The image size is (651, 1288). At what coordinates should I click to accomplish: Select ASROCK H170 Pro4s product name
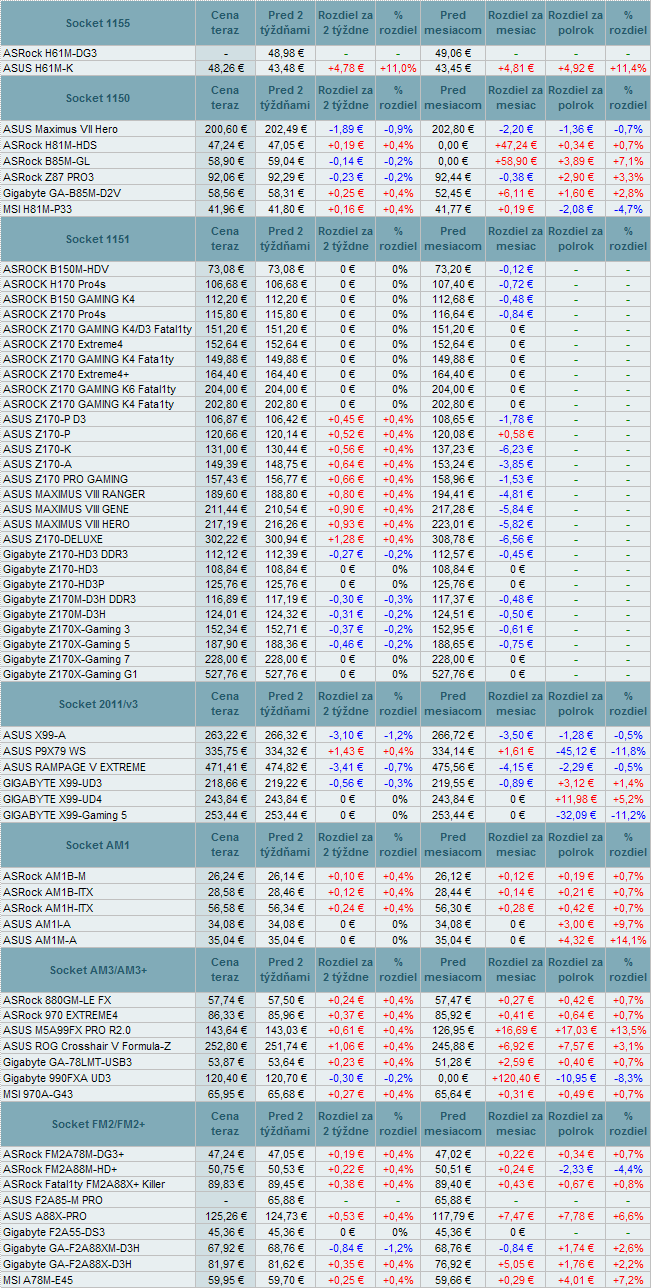[55, 284]
